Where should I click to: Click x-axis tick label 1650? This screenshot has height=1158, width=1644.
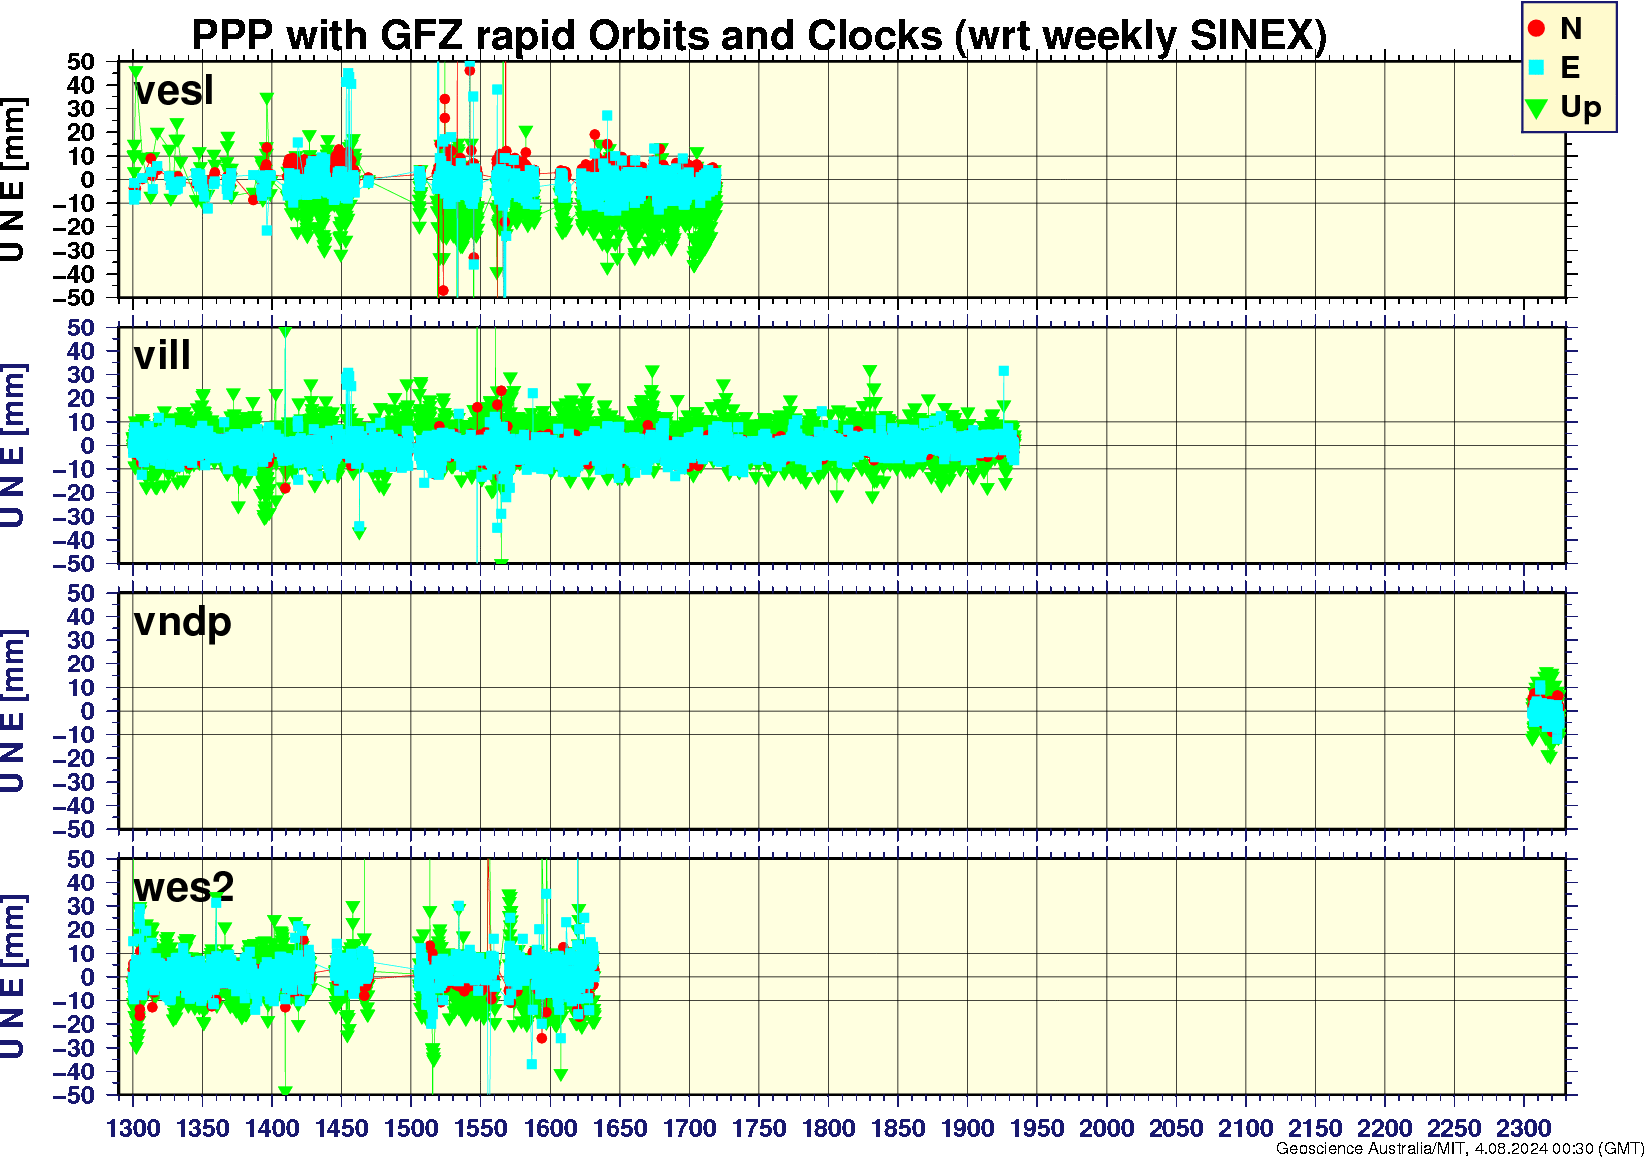point(620,1128)
